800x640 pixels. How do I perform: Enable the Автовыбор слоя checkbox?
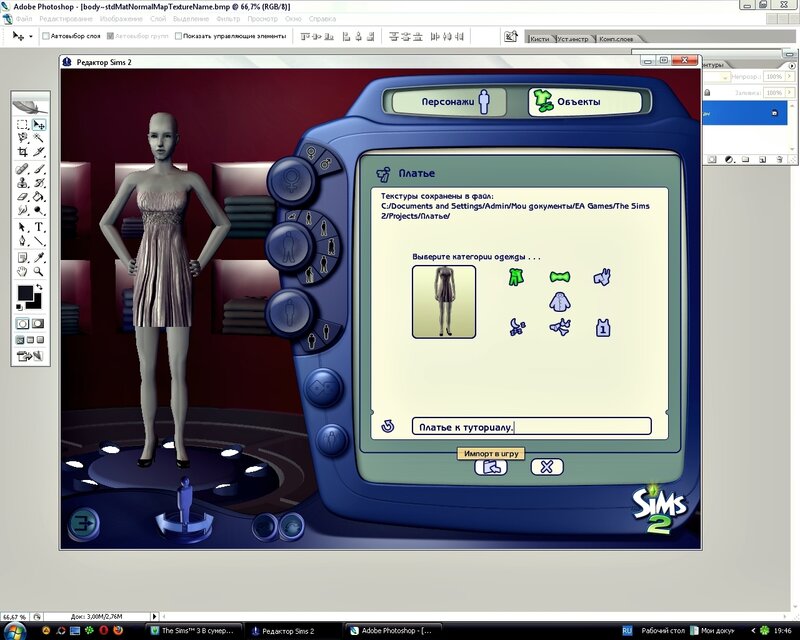tap(45, 36)
